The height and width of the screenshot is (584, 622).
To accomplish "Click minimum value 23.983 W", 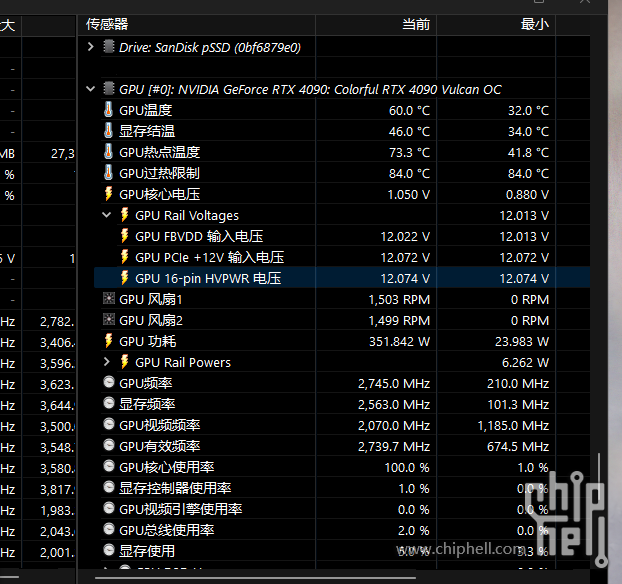I will pos(522,342).
